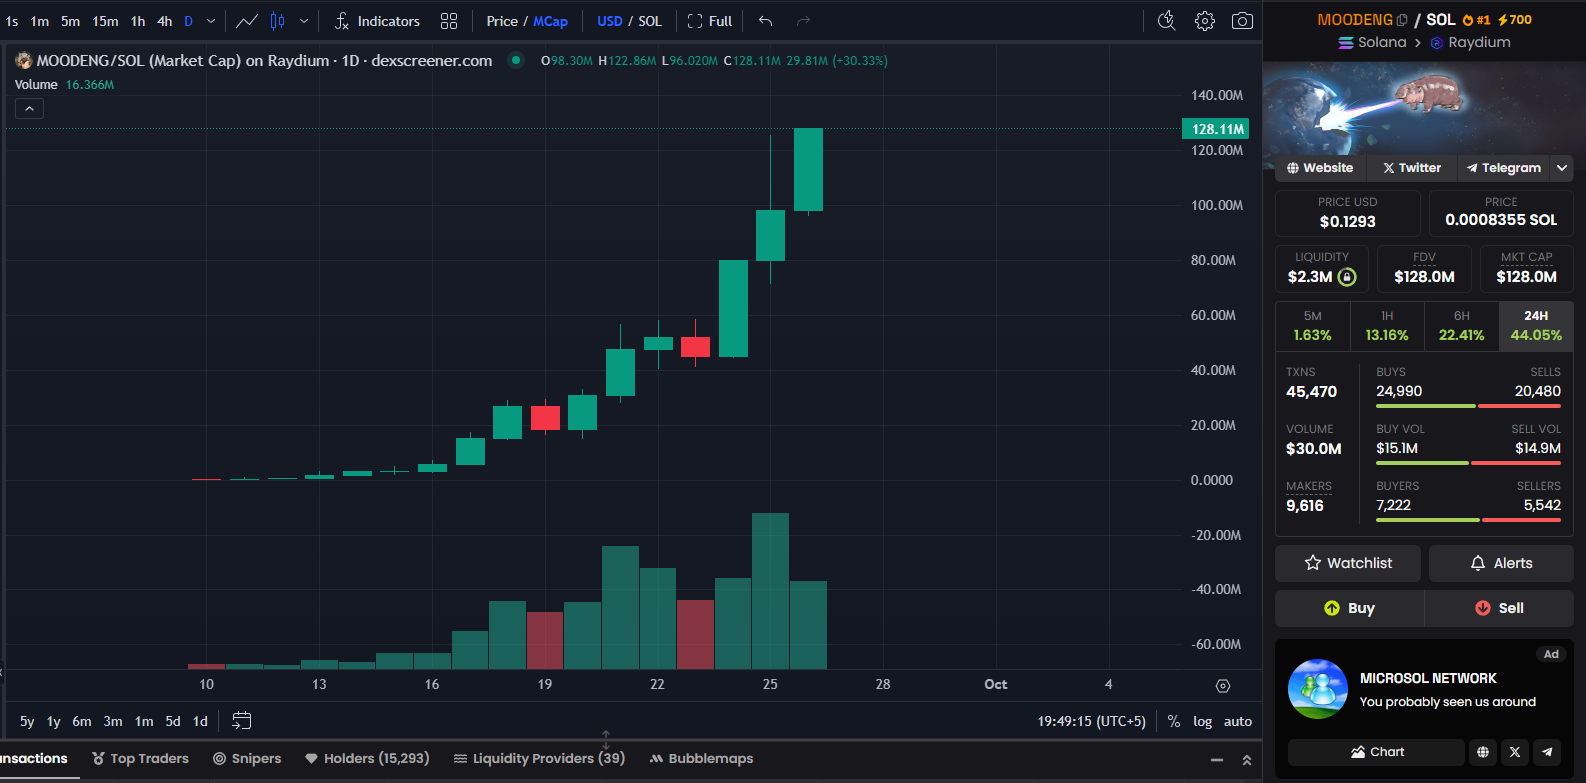Open the token Website link
Image resolution: width=1586 pixels, height=783 pixels.
(x=1320, y=168)
